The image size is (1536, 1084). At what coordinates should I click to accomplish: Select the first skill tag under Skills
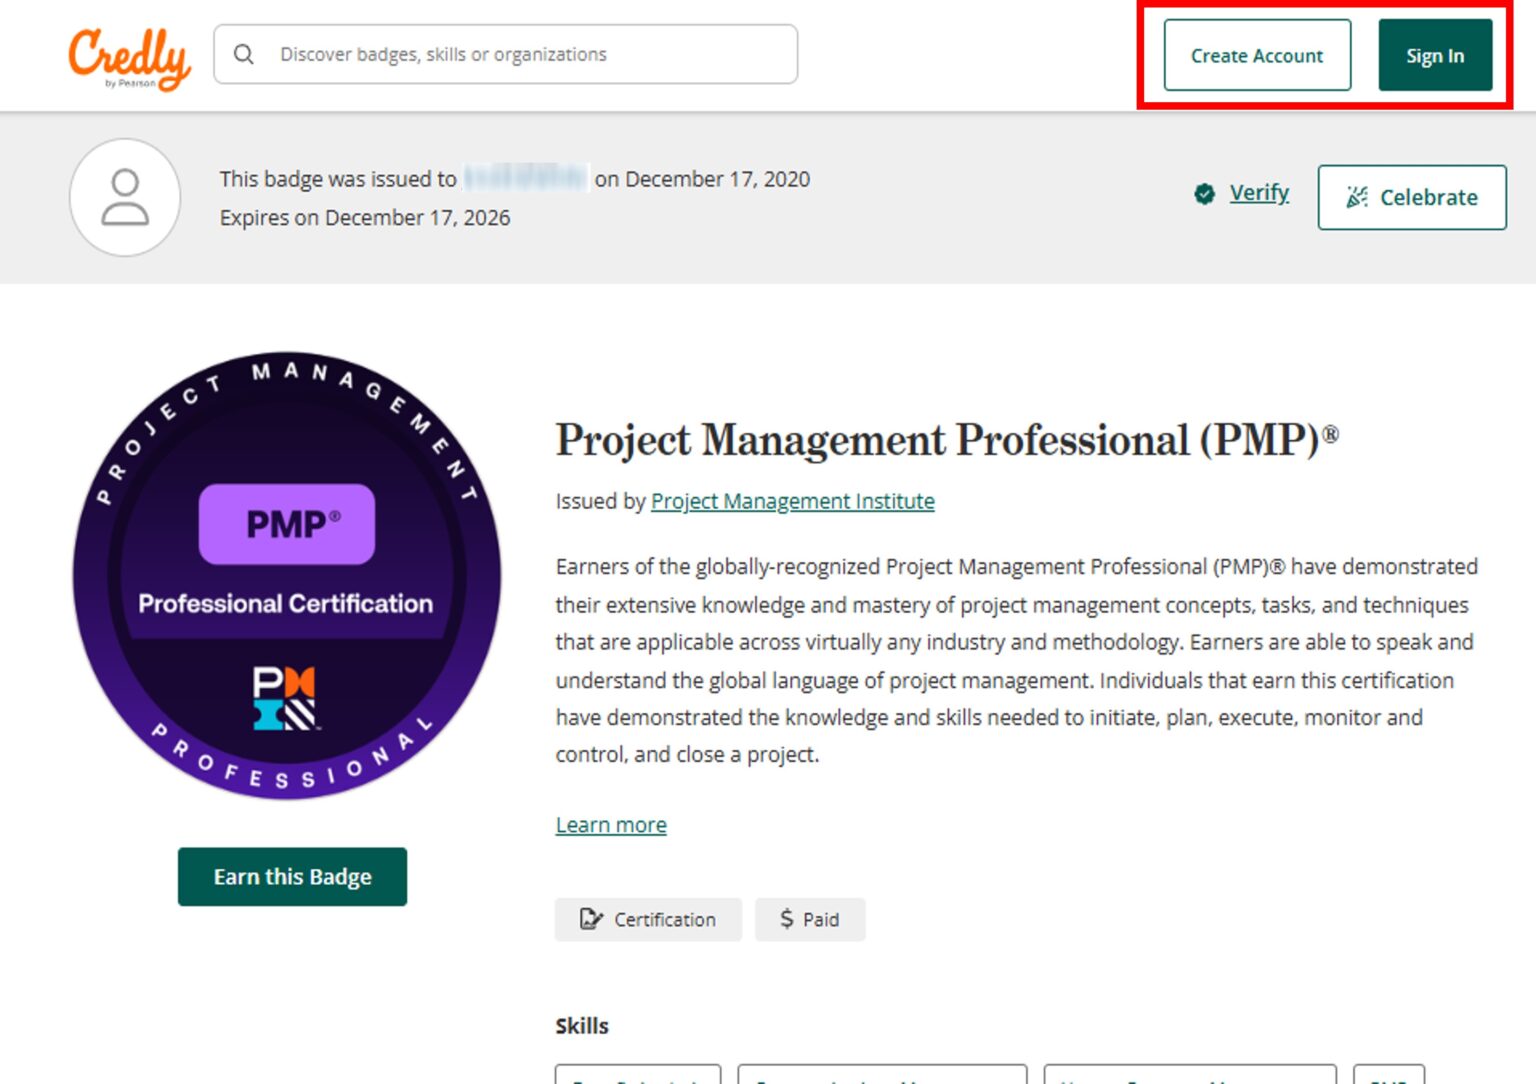(x=638, y=1075)
